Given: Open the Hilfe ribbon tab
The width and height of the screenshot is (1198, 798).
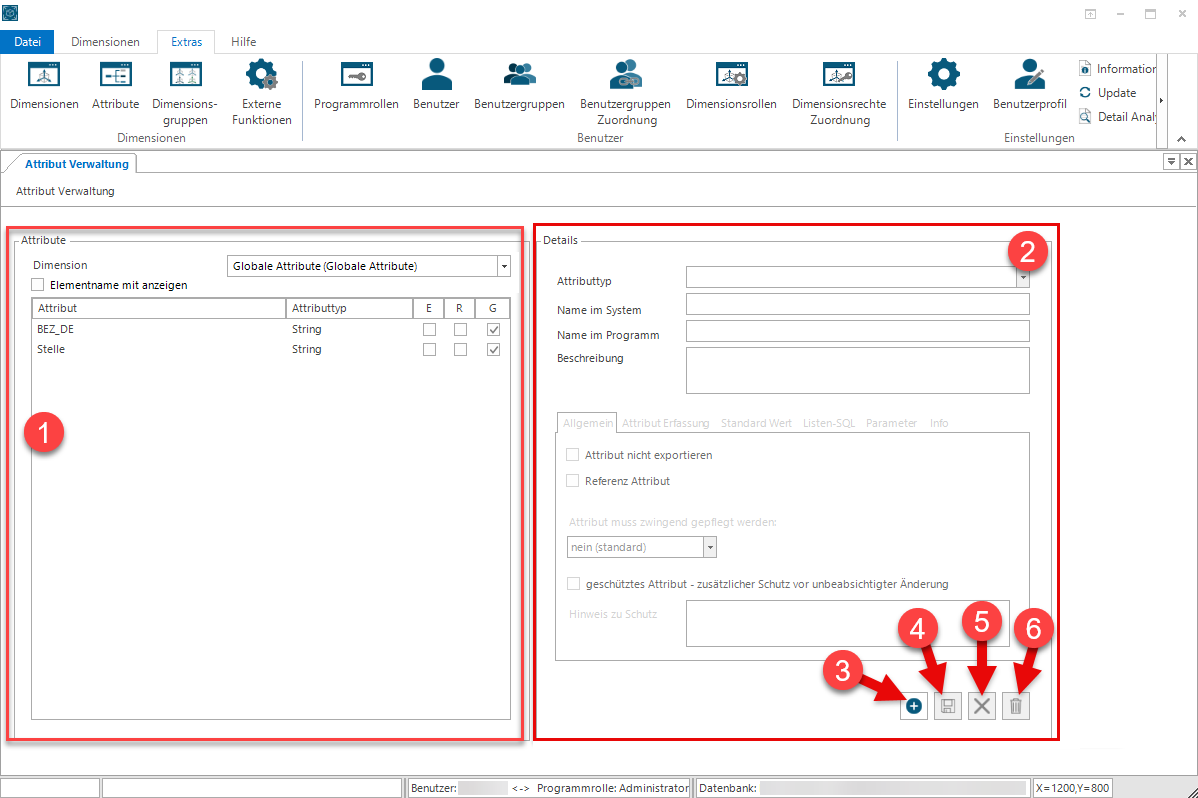Looking at the screenshot, I should pyautogui.click(x=244, y=41).
